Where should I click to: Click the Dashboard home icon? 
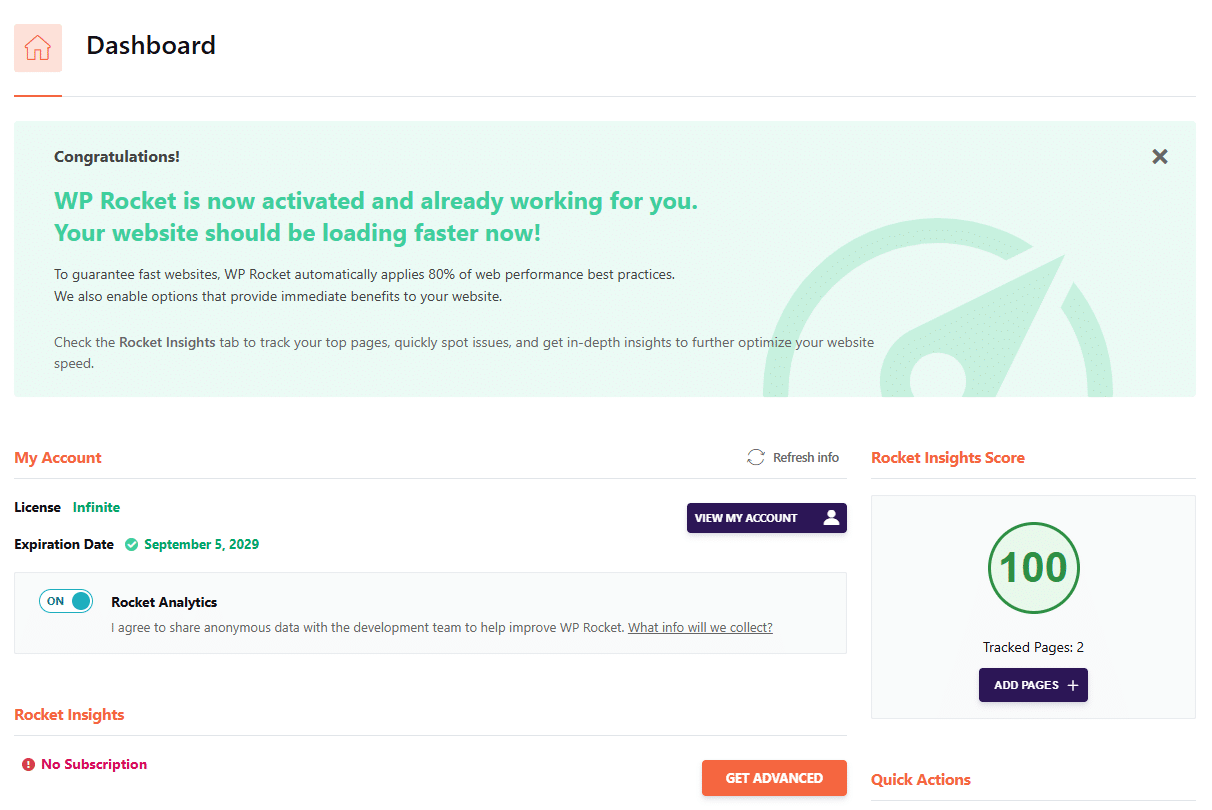pyautogui.click(x=38, y=47)
